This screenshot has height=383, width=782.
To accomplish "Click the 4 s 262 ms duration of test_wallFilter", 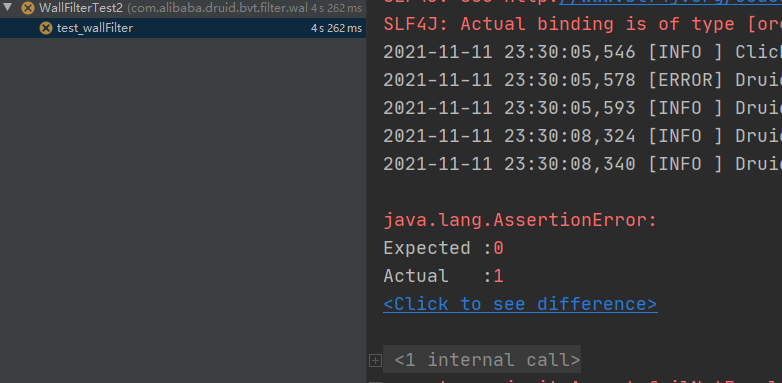I will coord(337,28).
